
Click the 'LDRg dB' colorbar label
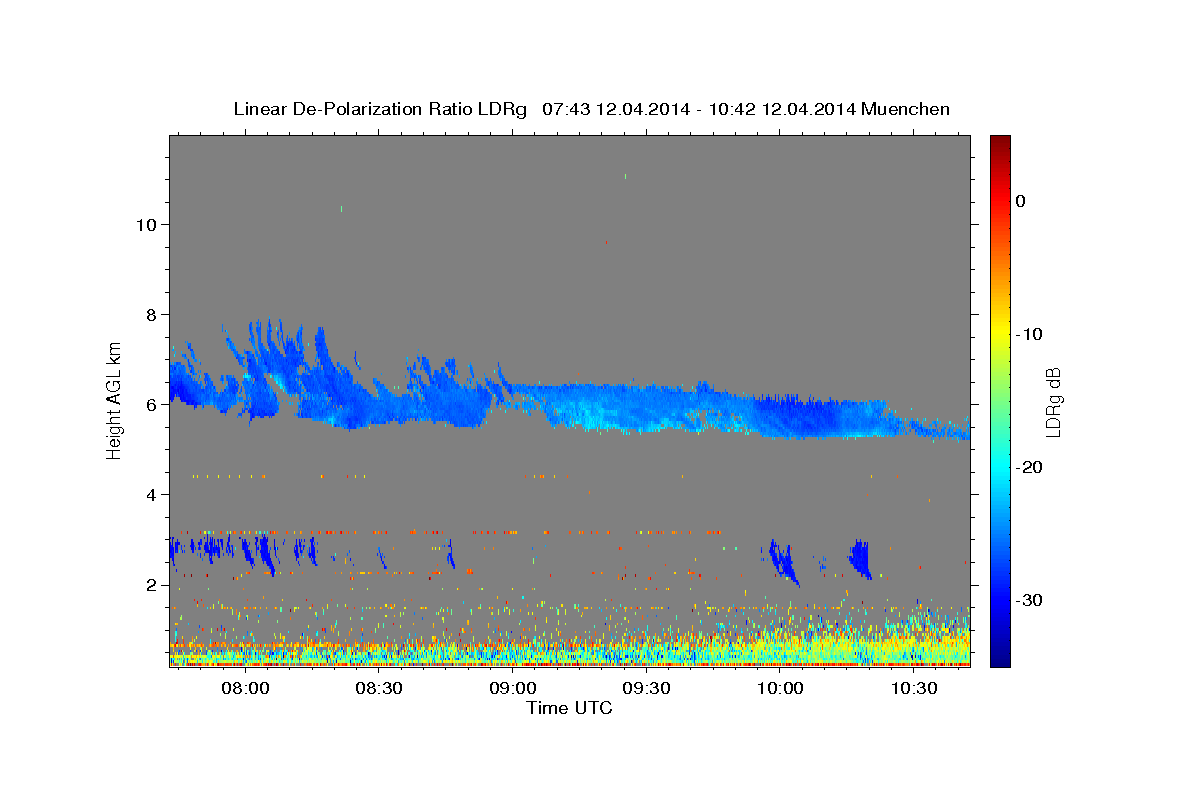[1052, 402]
